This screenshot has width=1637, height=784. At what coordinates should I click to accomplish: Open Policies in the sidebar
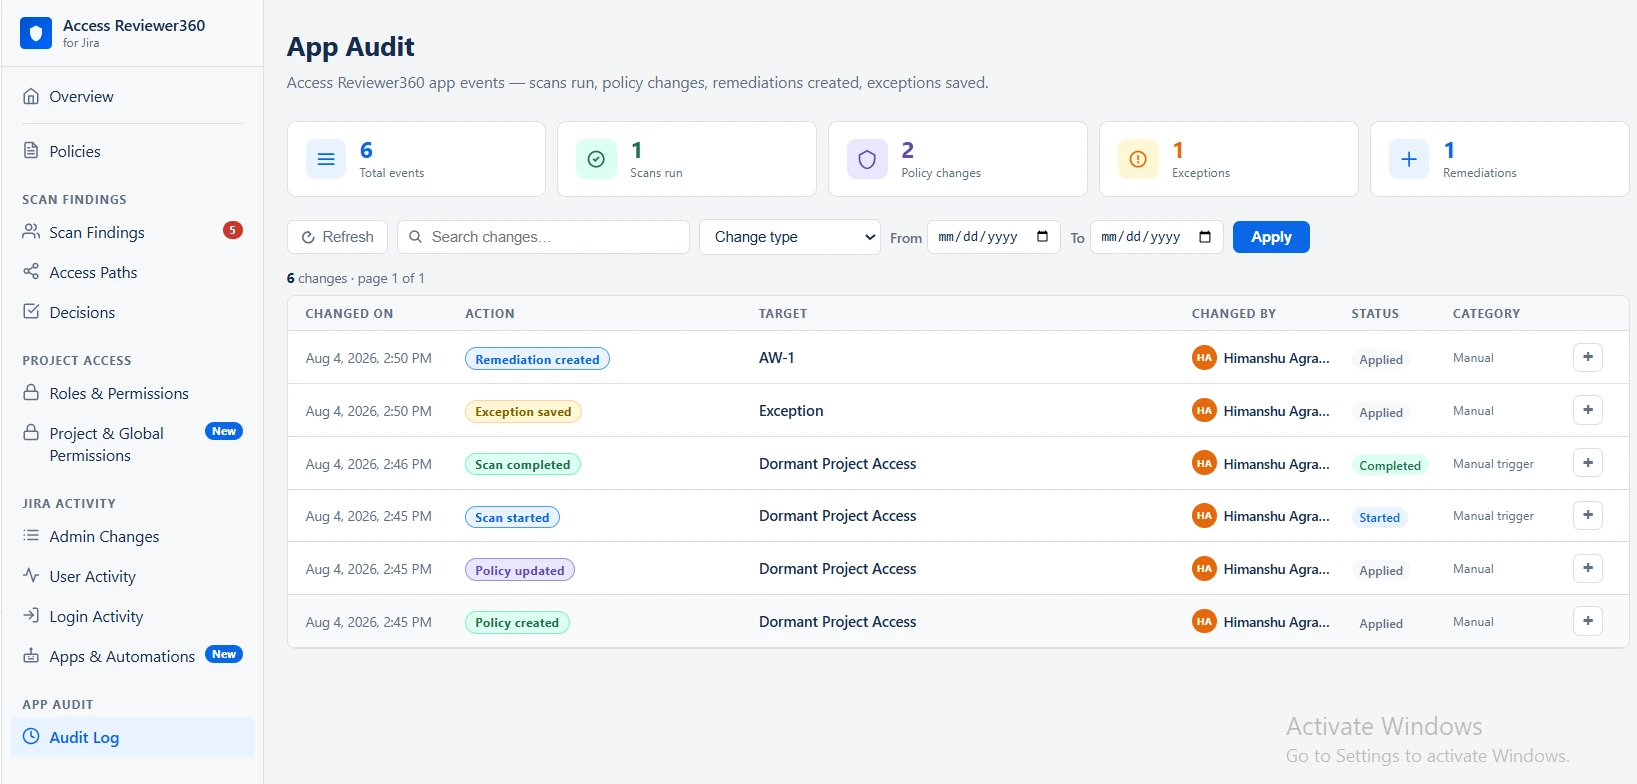[75, 152]
